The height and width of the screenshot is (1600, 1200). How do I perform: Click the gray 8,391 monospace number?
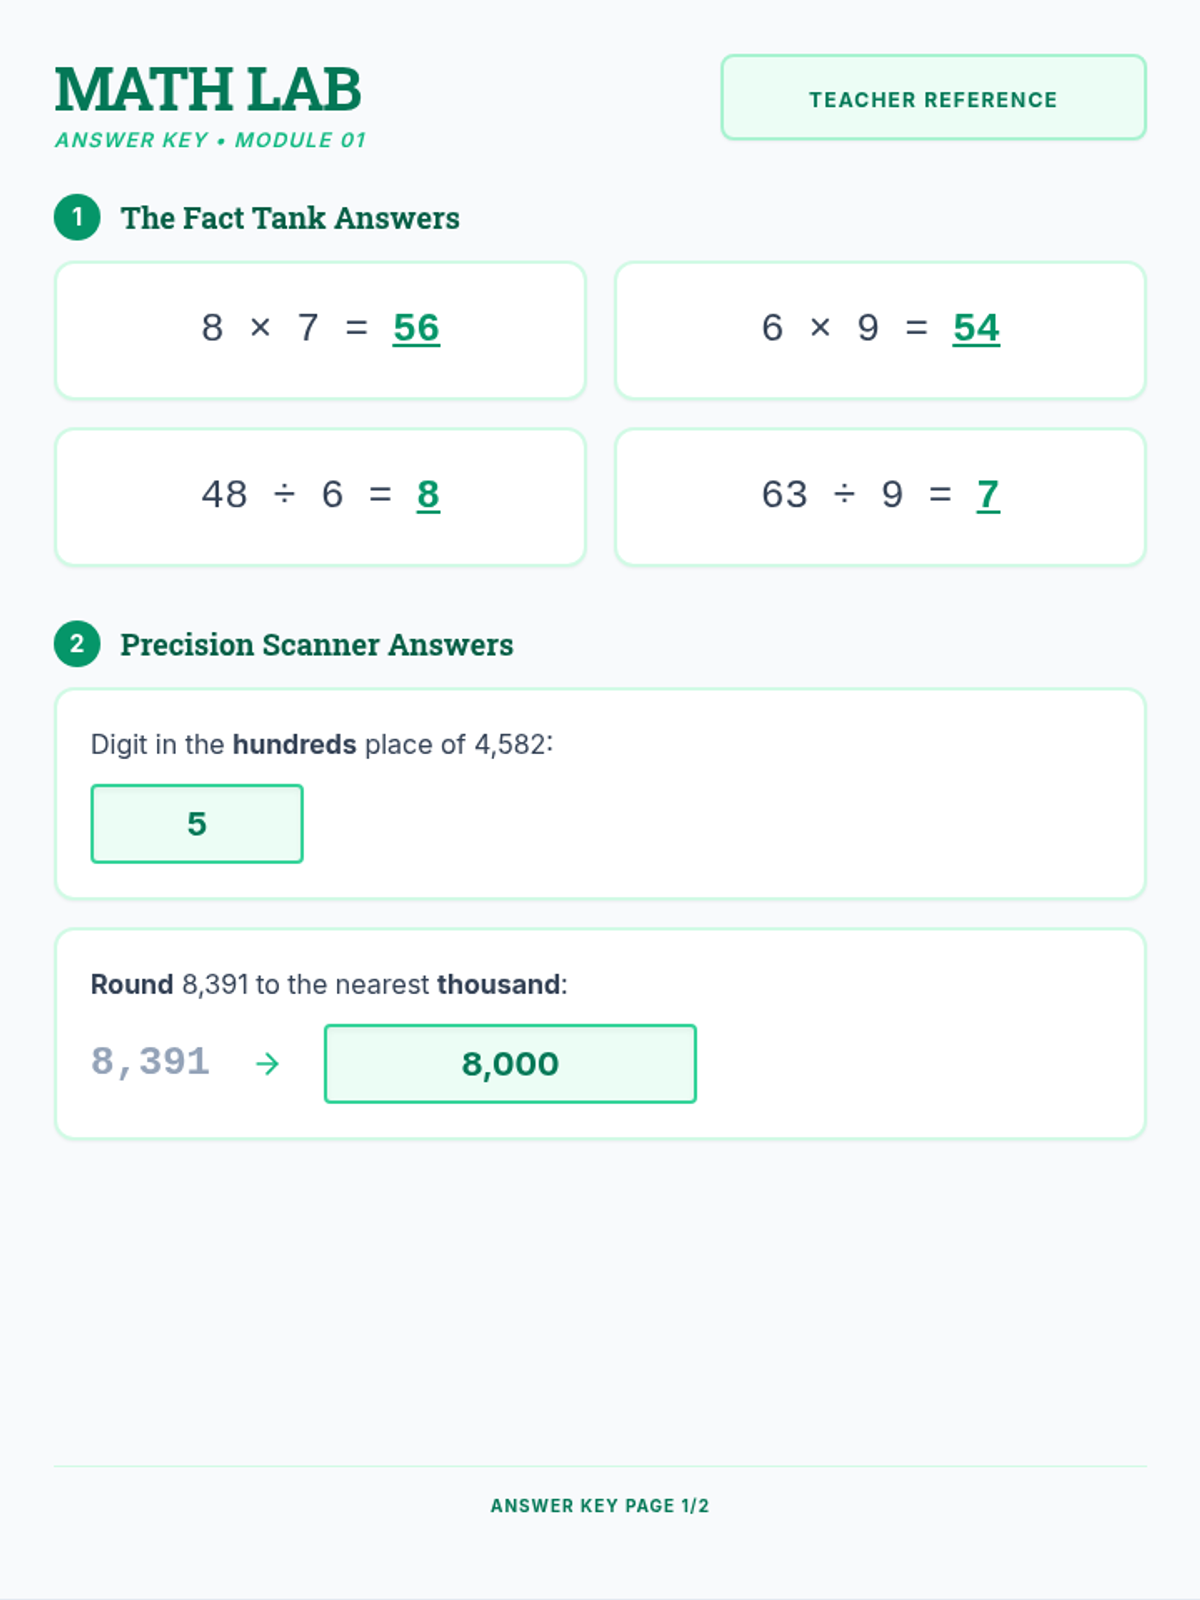pos(150,1062)
